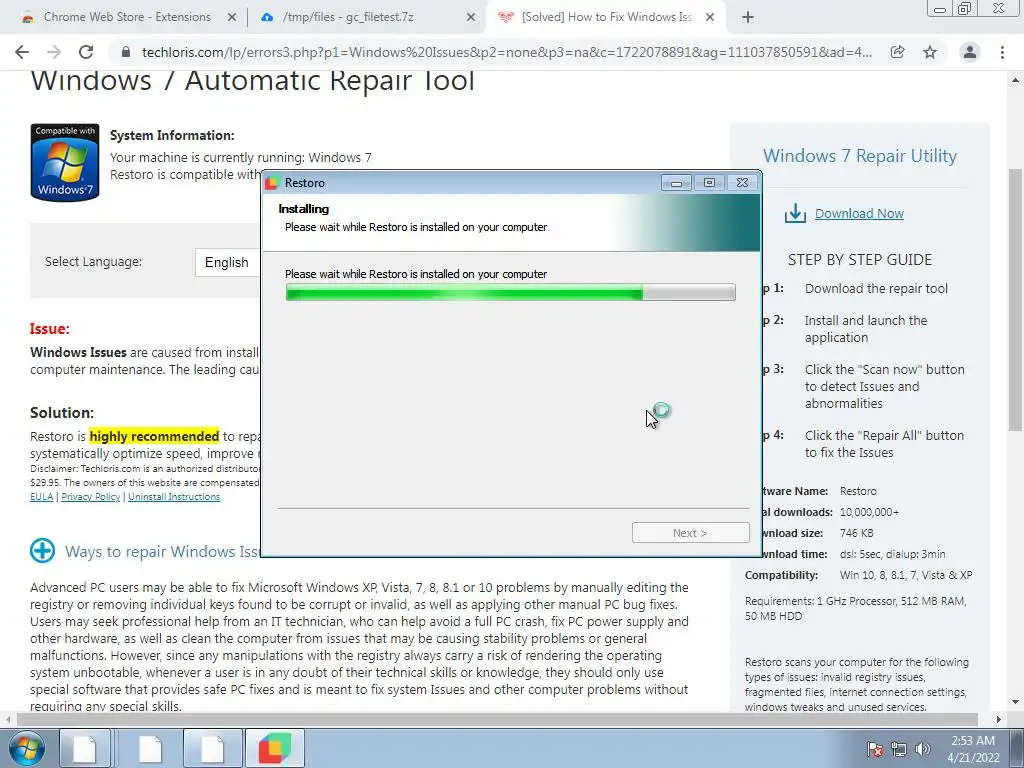Click the Action Center flag tray icon
This screenshot has width=1024, height=768.
(x=874, y=749)
